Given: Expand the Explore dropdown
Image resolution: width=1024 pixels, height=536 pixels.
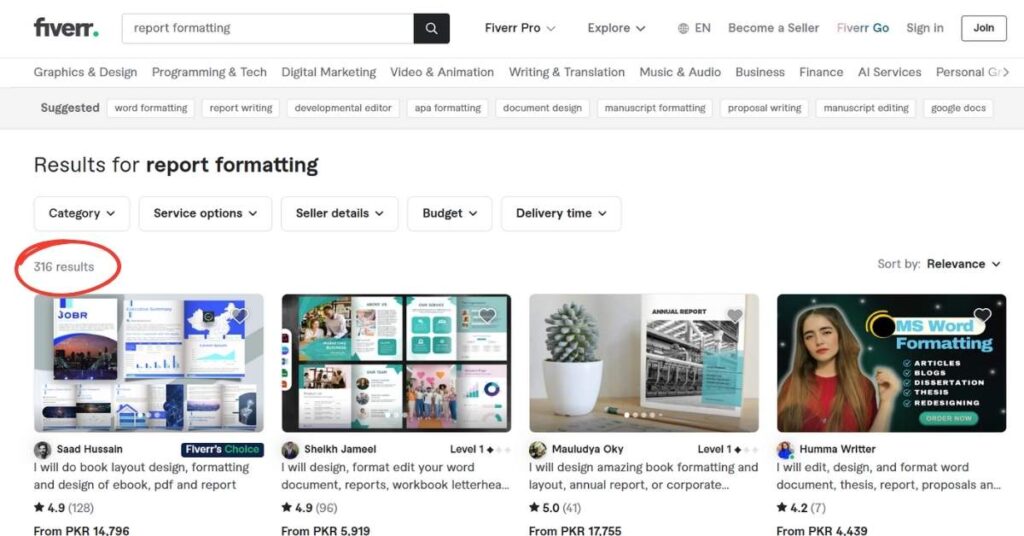Looking at the screenshot, I should (616, 28).
